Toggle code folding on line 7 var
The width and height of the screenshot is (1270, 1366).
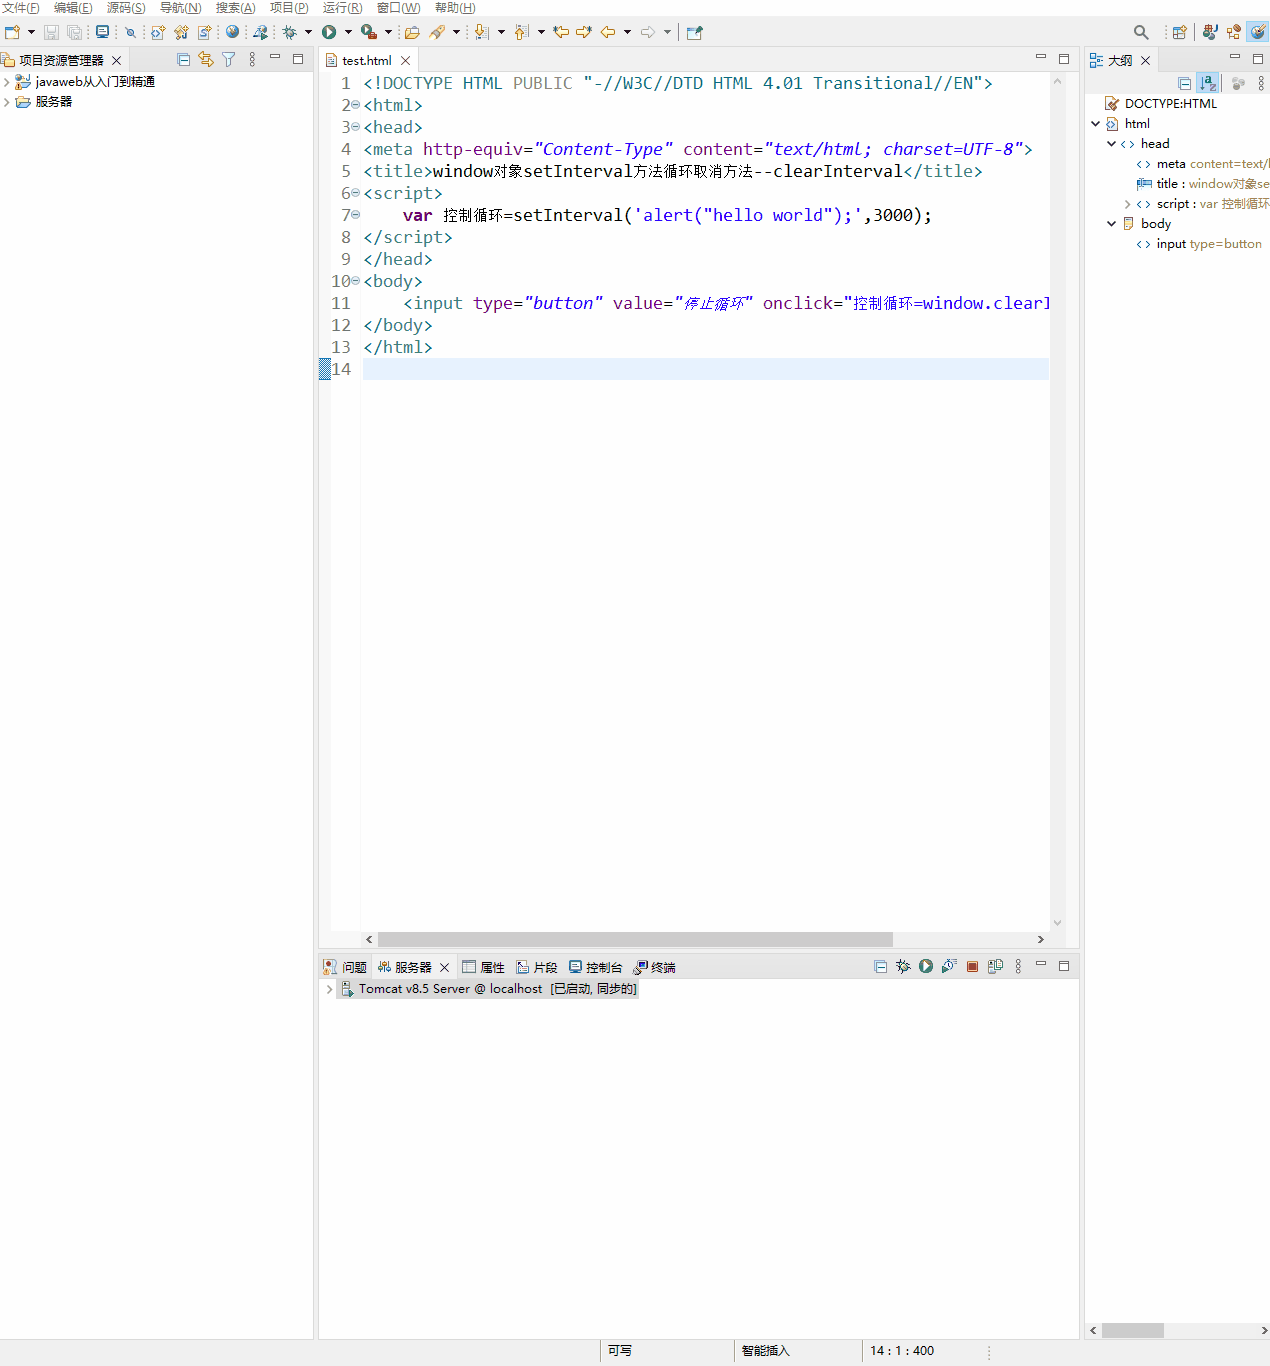356,214
